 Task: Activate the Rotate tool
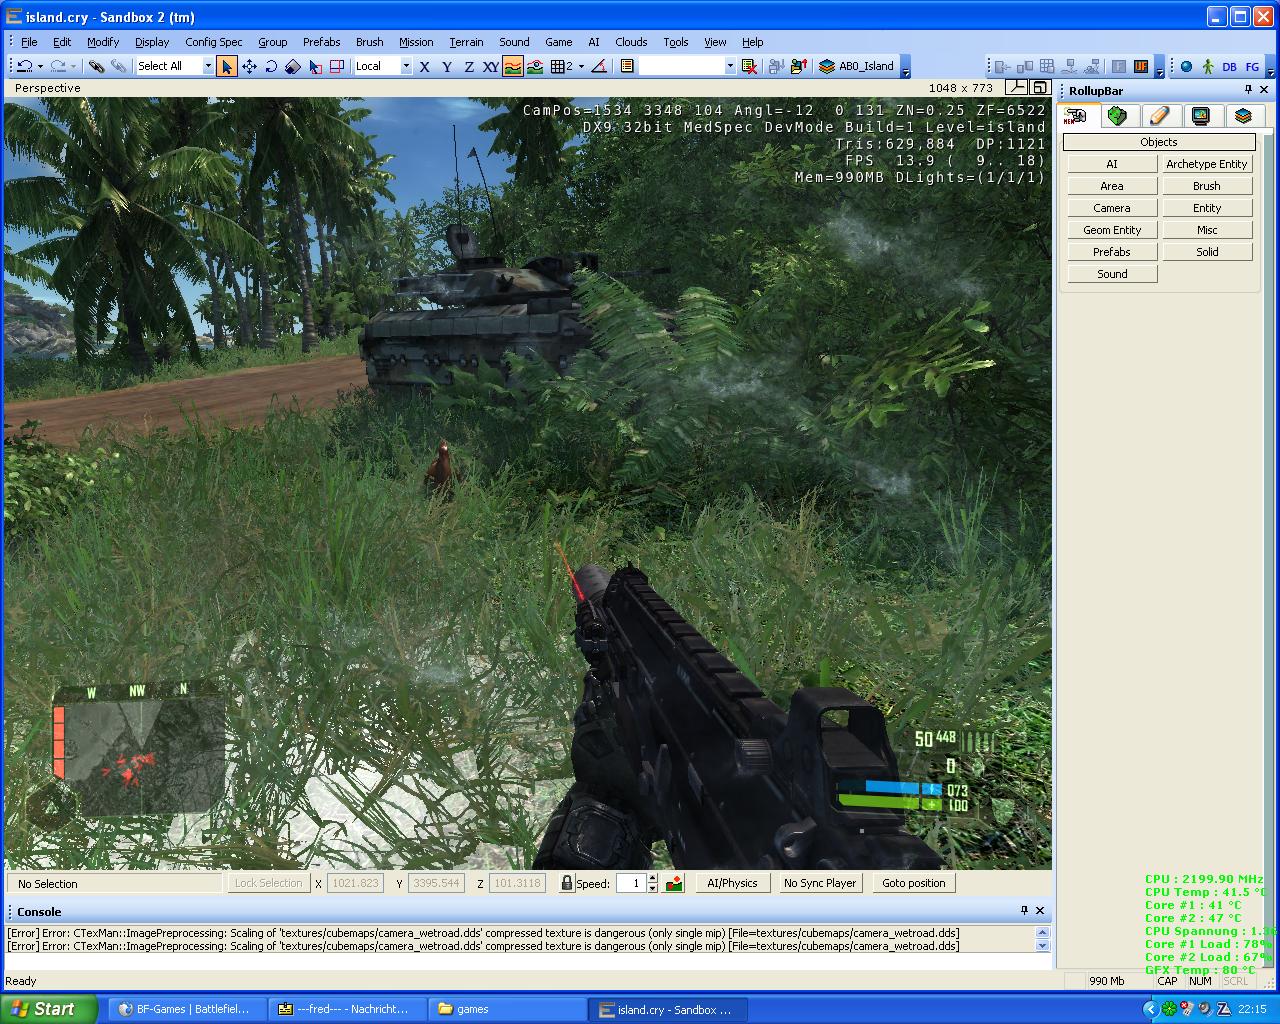tap(271, 66)
